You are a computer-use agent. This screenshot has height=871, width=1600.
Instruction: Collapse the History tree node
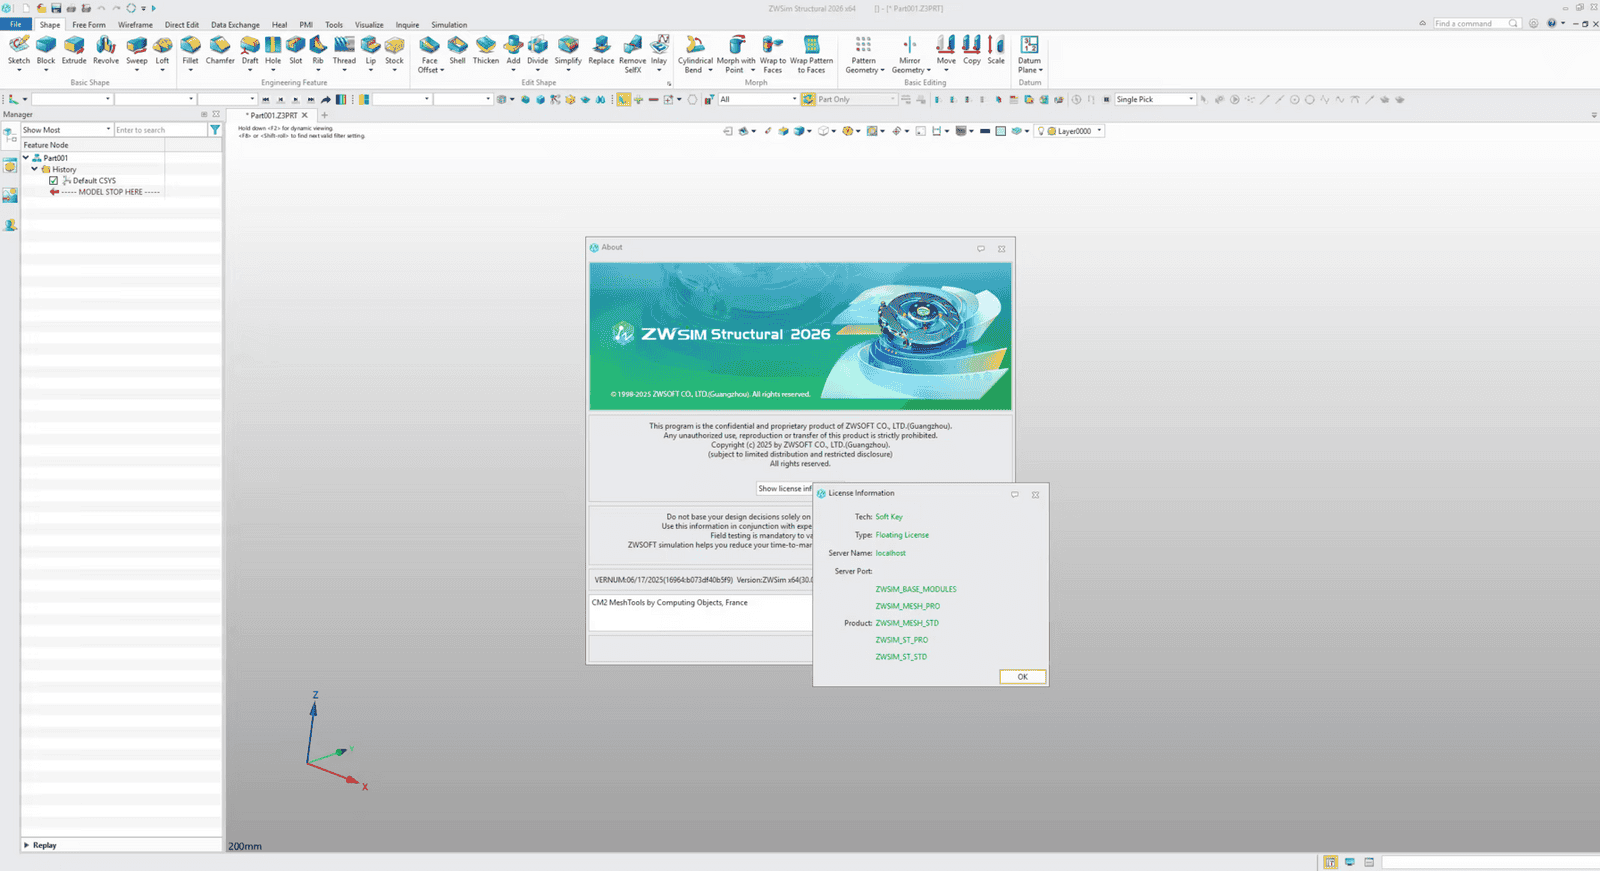tap(34, 169)
